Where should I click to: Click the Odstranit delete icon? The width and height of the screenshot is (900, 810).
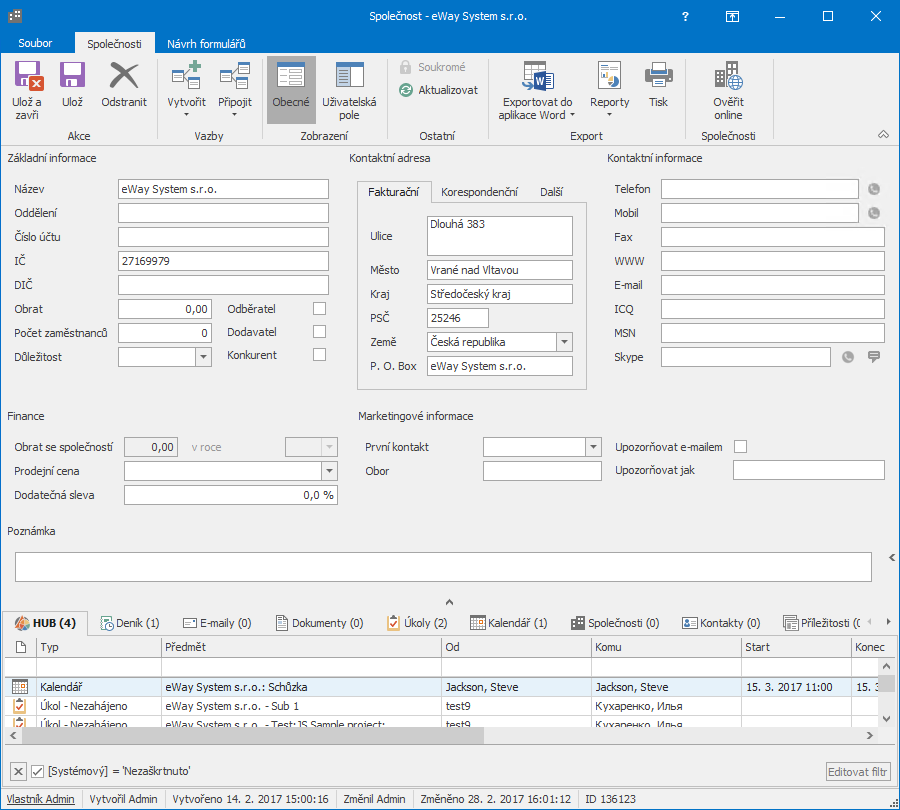pyautogui.click(x=124, y=76)
